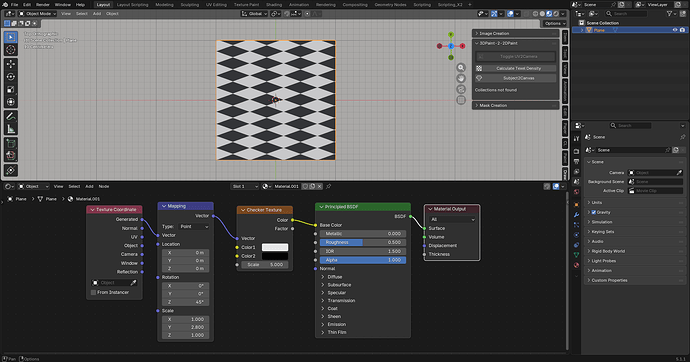Image resolution: width=690 pixels, height=362 pixels.
Task: Open the Tool properties tab icon
Action: point(576,139)
